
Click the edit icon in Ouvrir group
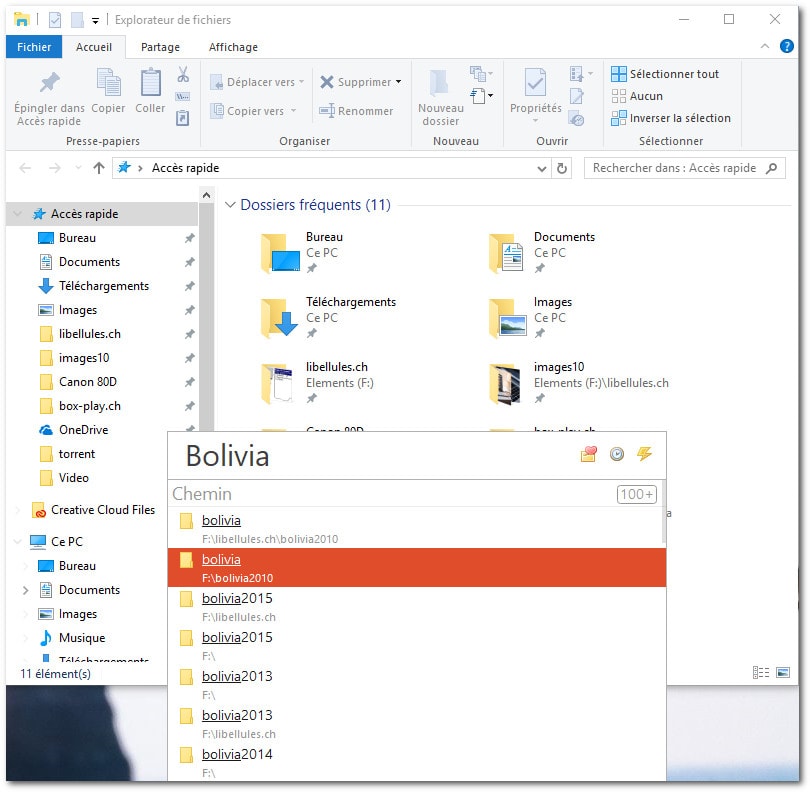(x=577, y=97)
